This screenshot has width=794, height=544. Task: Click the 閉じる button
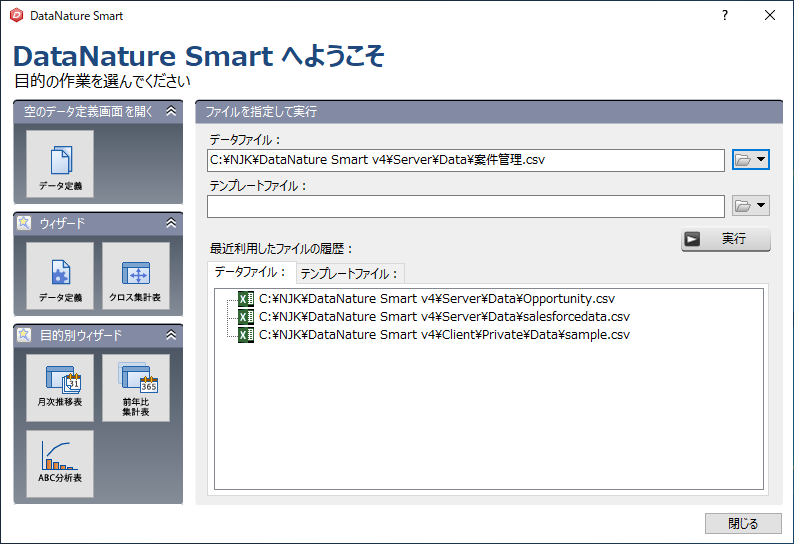(743, 523)
